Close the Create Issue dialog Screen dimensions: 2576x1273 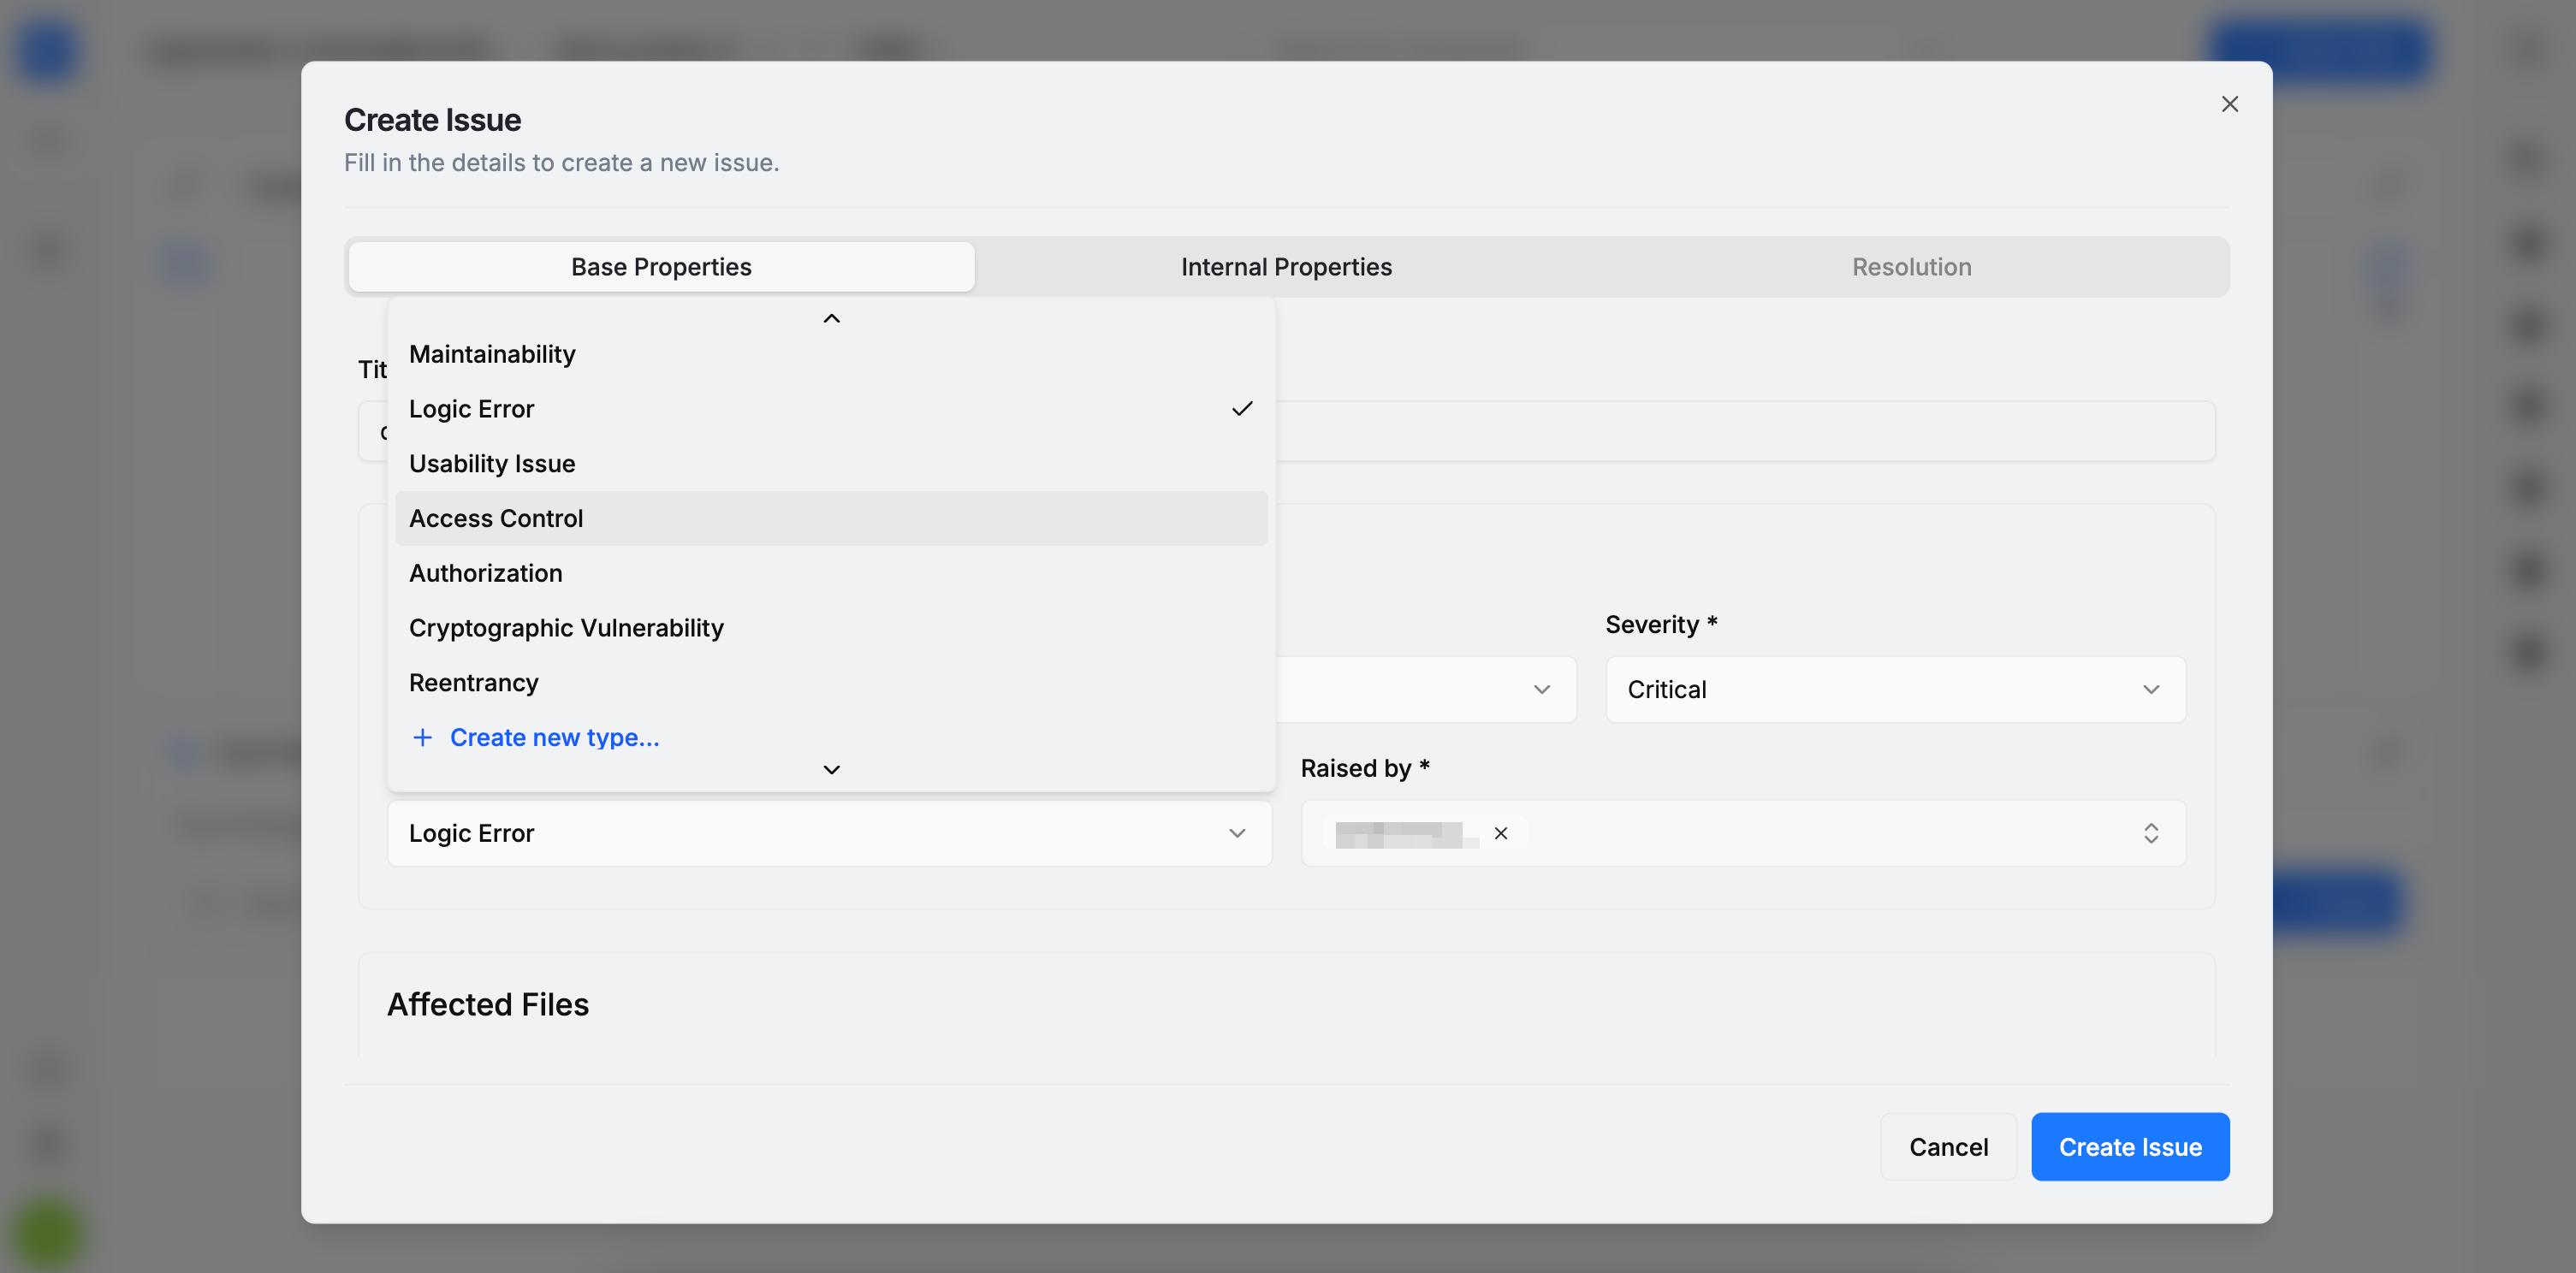(2229, 104)
